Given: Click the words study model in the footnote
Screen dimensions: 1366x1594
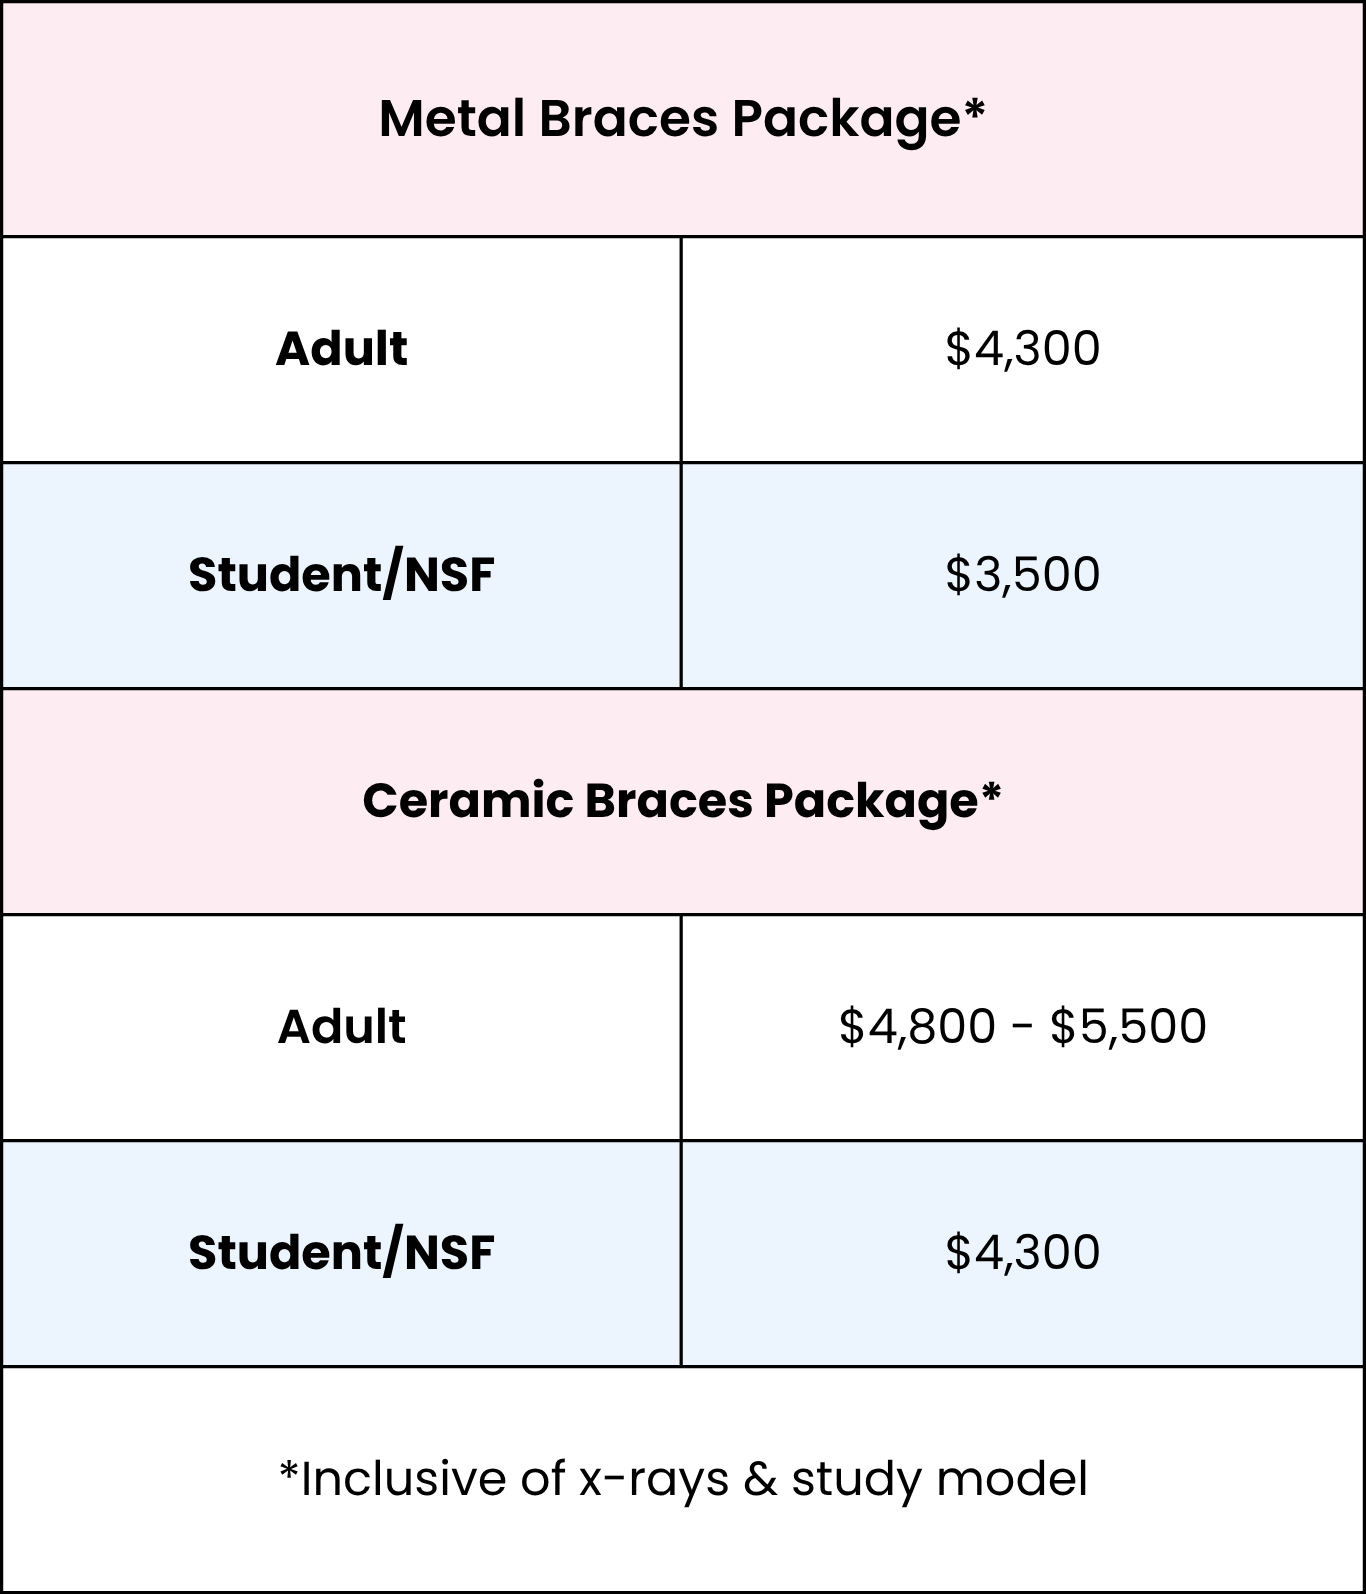Looking at the screenshot, I should 938,1480.
